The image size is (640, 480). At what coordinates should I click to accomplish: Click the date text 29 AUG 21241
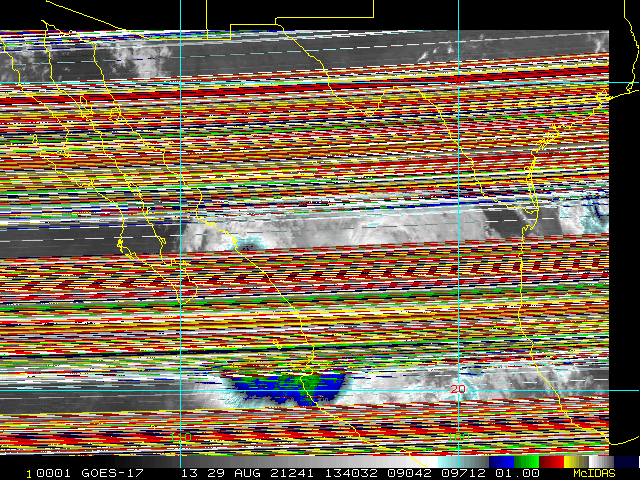(x=260, y=473)
